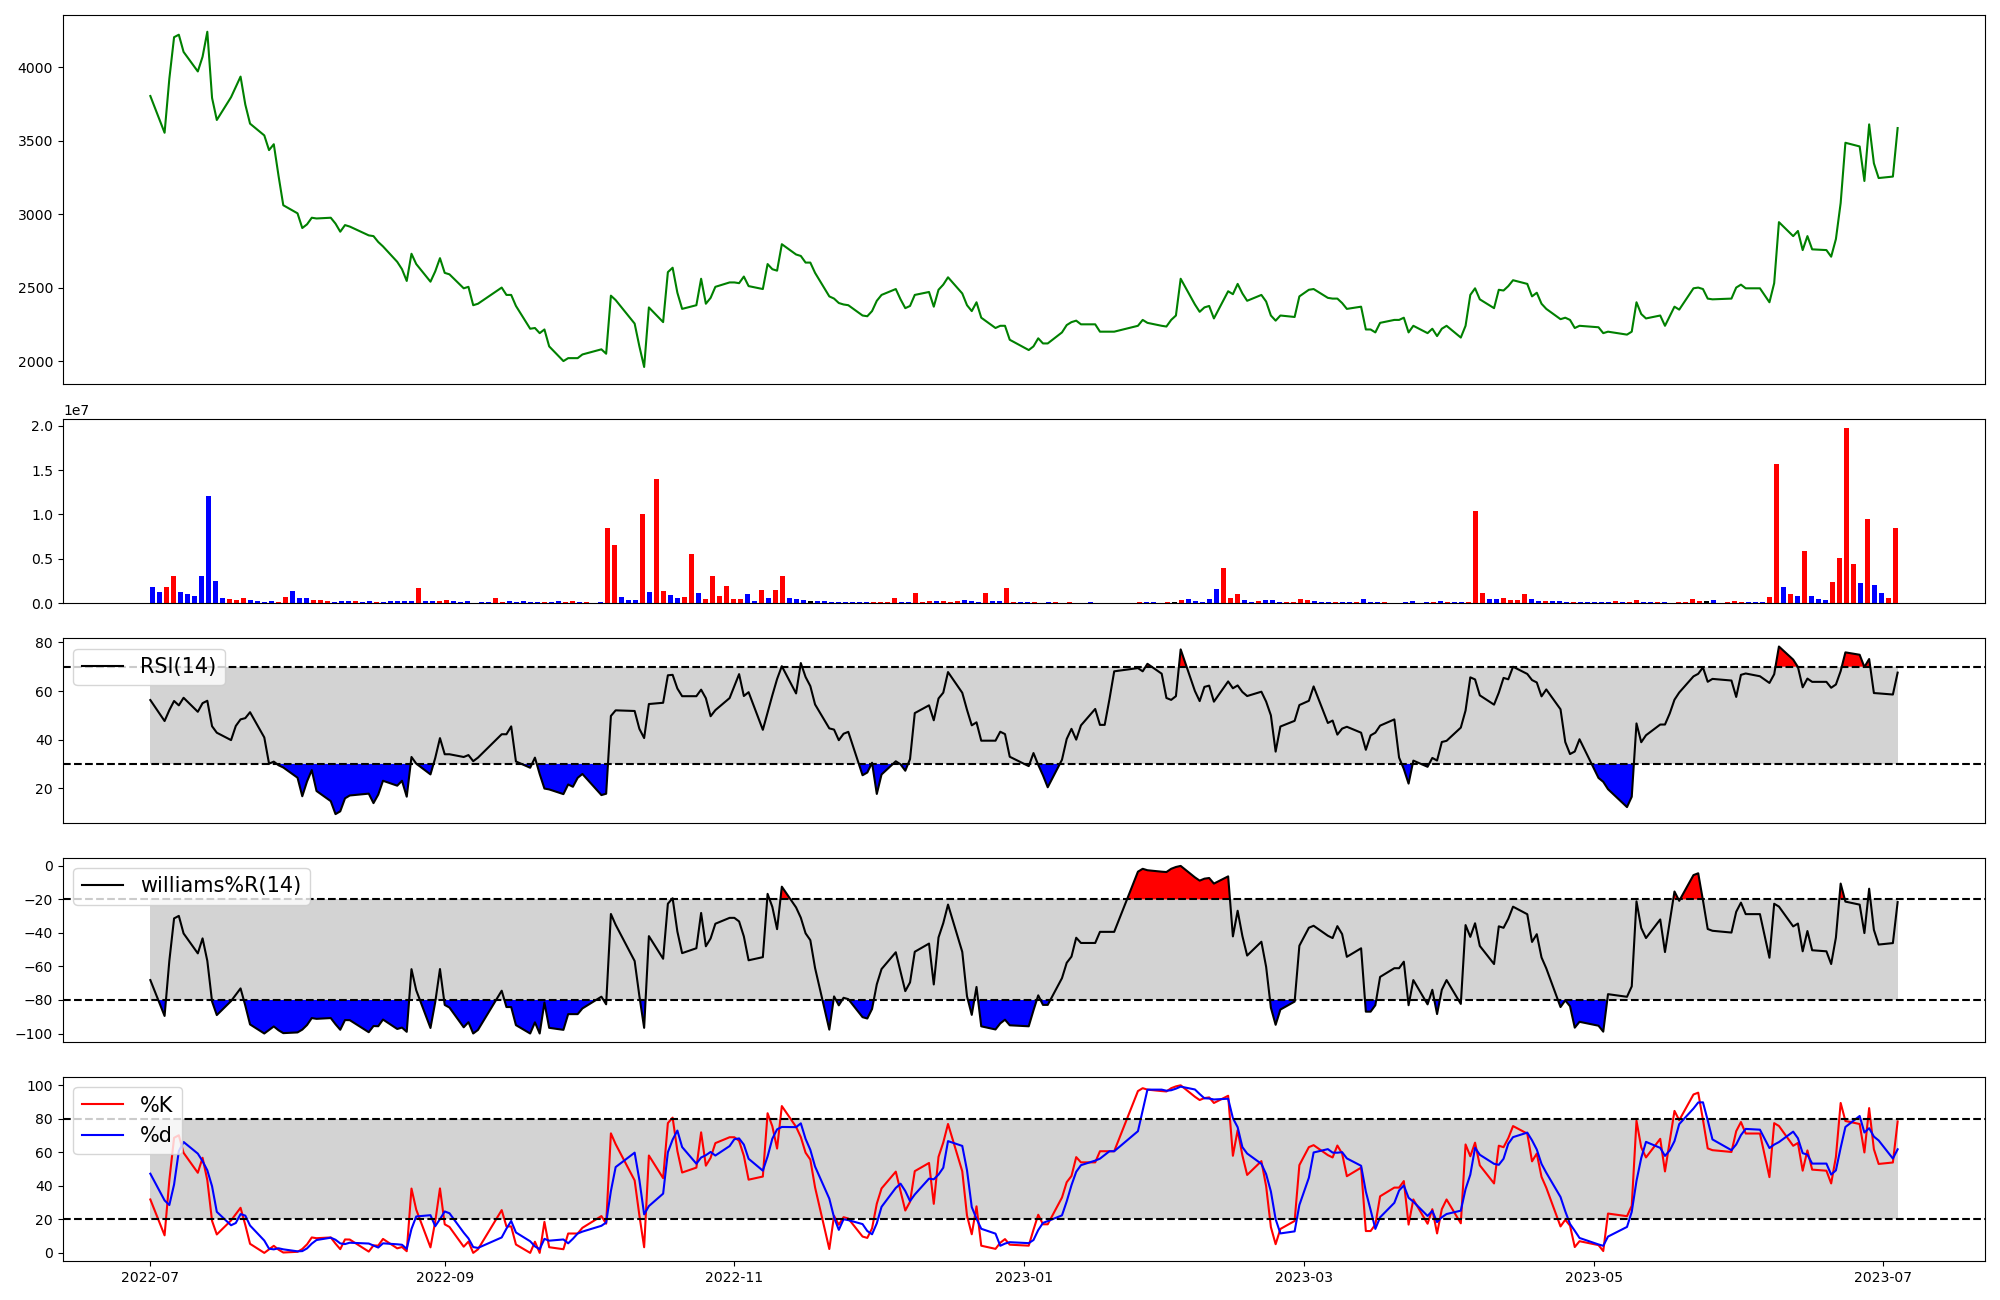This screenshot has height=1300, width=2000.
Task: Click the red %K legend line swatch
Action: (103, 1105)
